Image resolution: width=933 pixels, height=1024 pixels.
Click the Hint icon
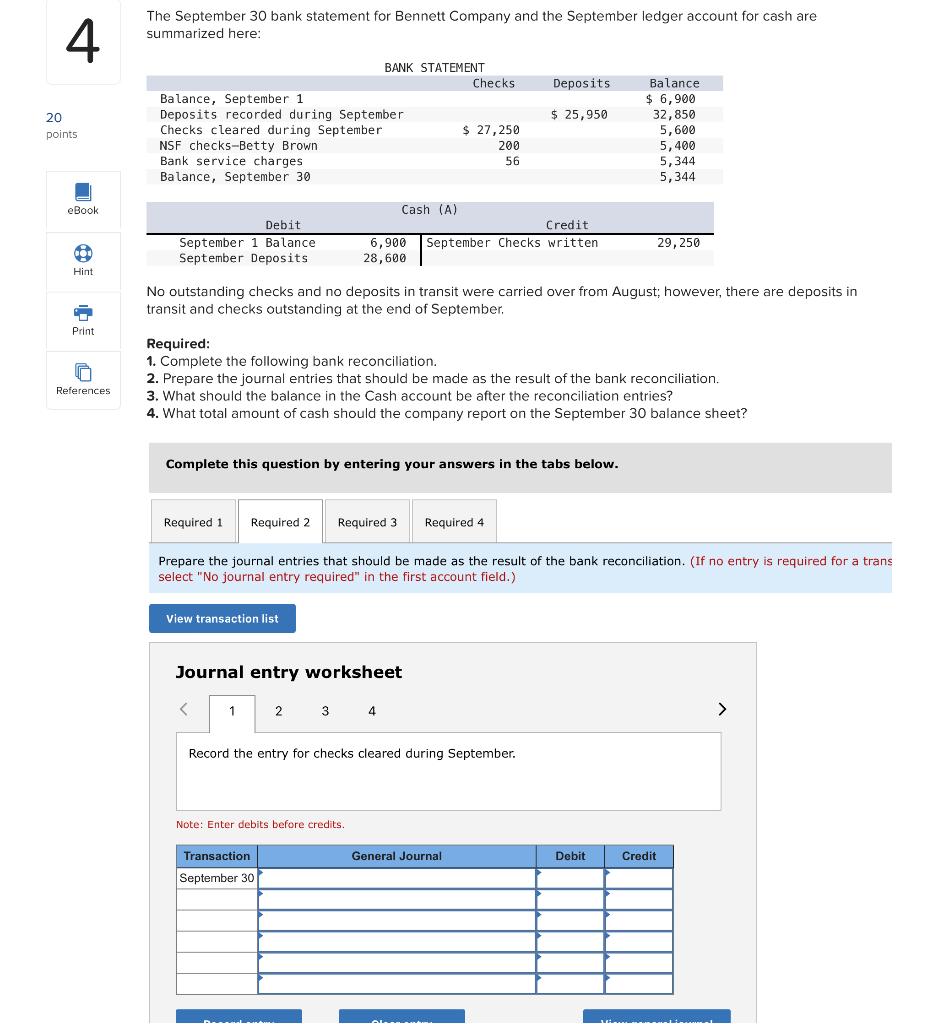(x=83, y=261)
